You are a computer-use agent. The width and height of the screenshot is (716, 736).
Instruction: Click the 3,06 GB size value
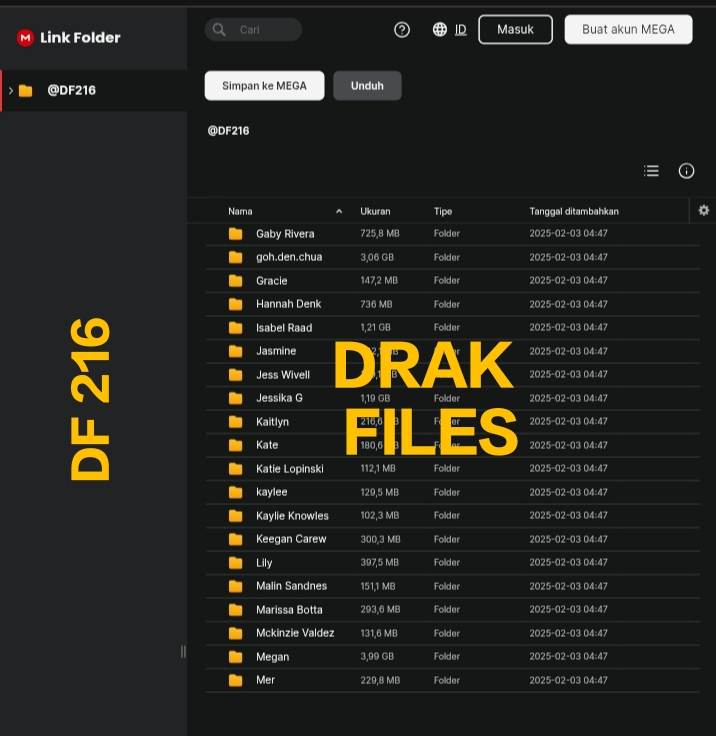(x=377, y=257)
